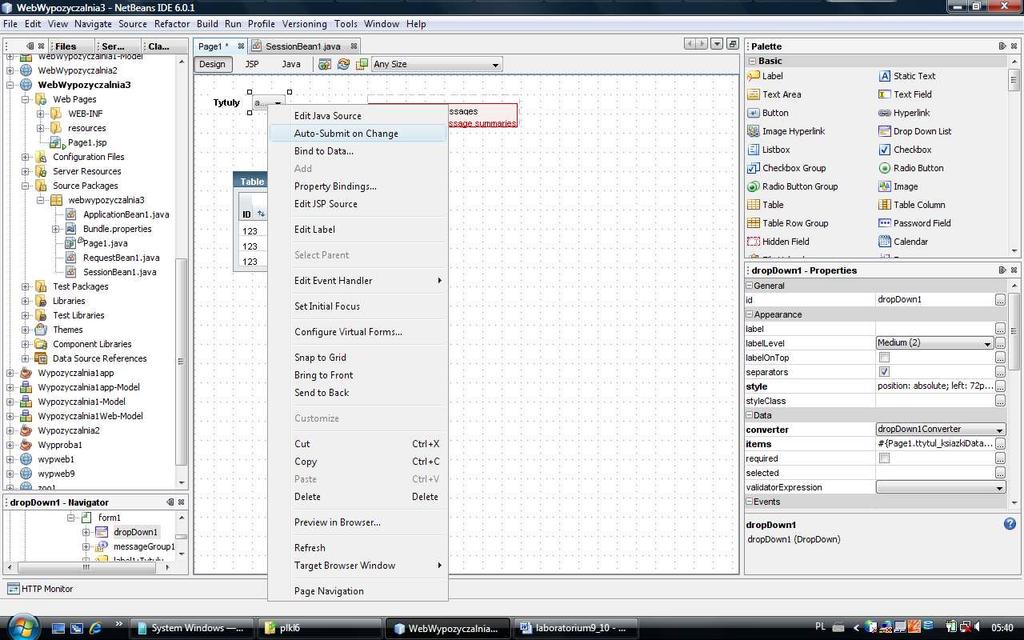Pick the Static Text palette component

(x=906, y=76)
